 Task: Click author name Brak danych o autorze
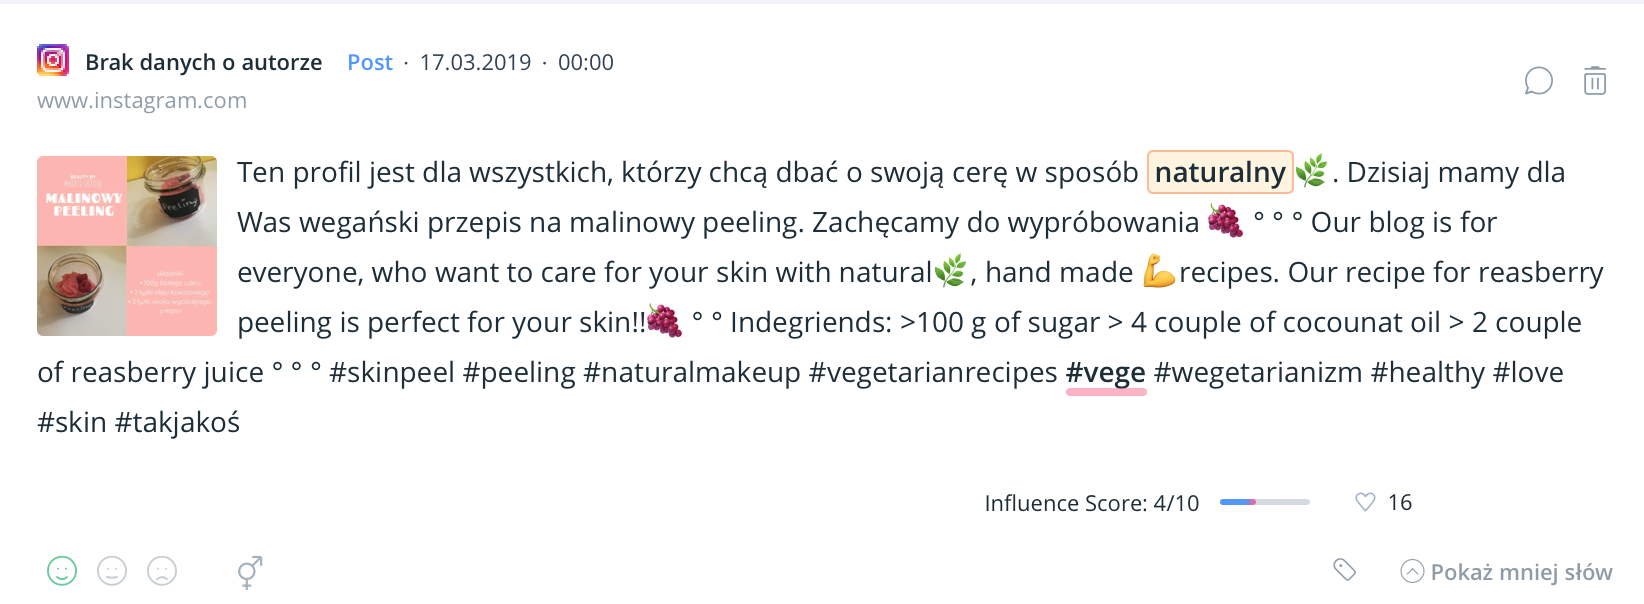(x=204, y=62)
